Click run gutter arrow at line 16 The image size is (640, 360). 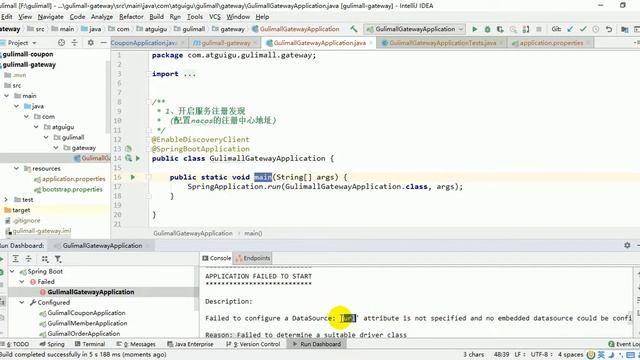coord(133,177)
